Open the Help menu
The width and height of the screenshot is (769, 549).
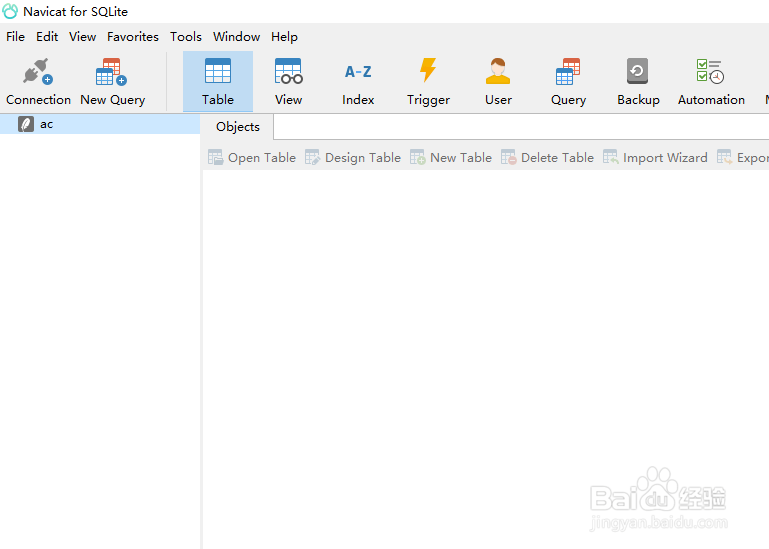(284, 37)
